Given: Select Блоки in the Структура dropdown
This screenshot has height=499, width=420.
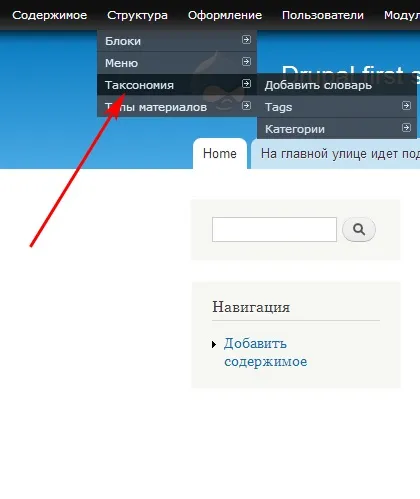Looking at the screenshot, I should pos(177,41).
